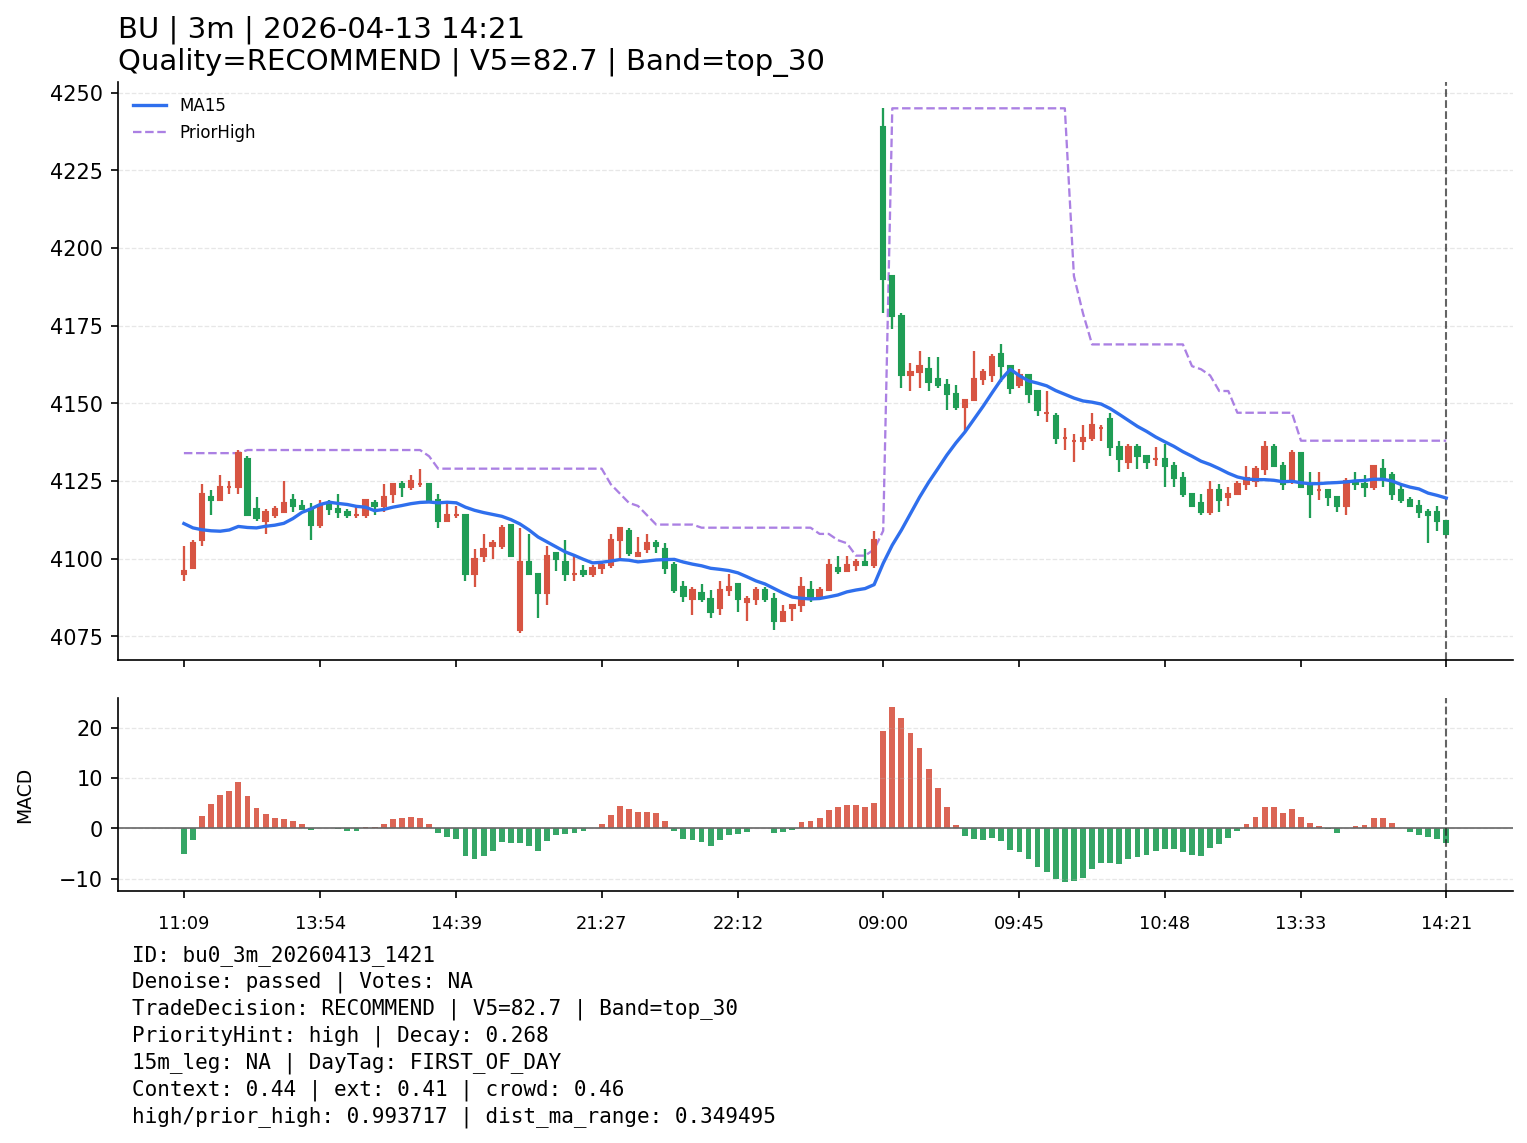Image resolution: width=1527 pixels, height=1143 pixels.
Task: Click the ID bu0_3m_20260413_1421 text
Action: coord(283,955)
